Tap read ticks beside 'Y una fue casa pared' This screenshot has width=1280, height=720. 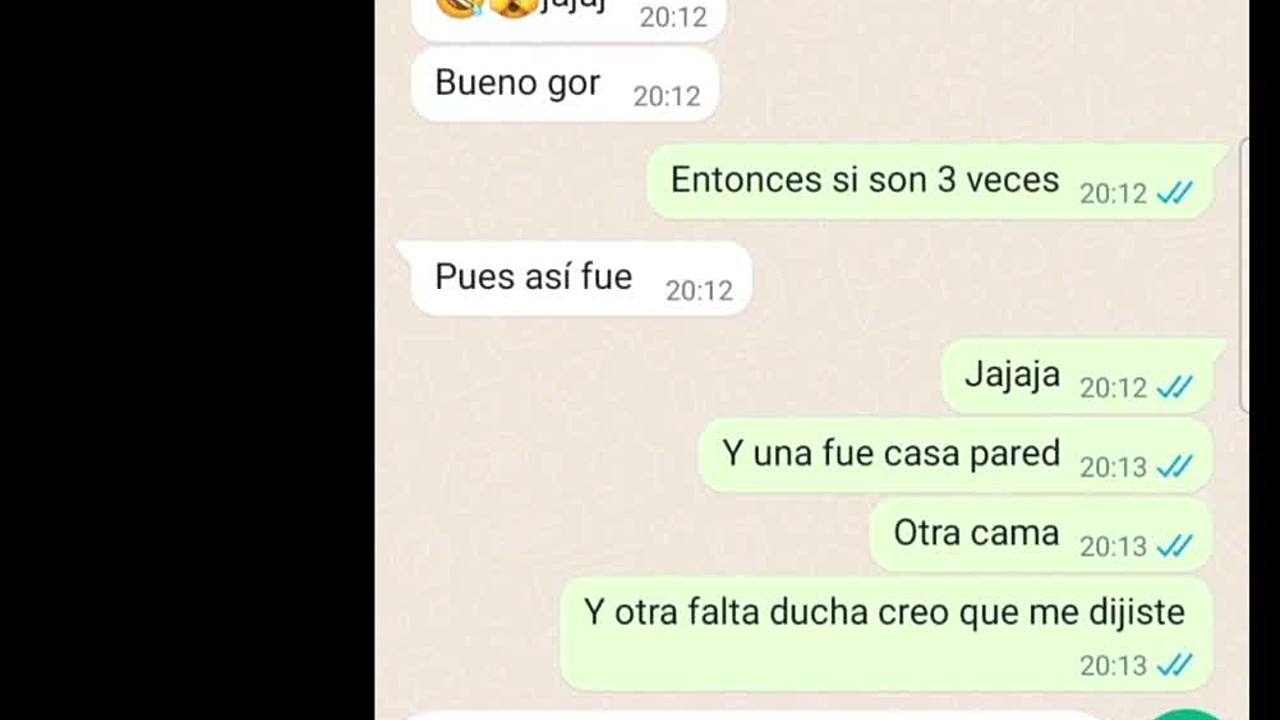[1174, 466]
